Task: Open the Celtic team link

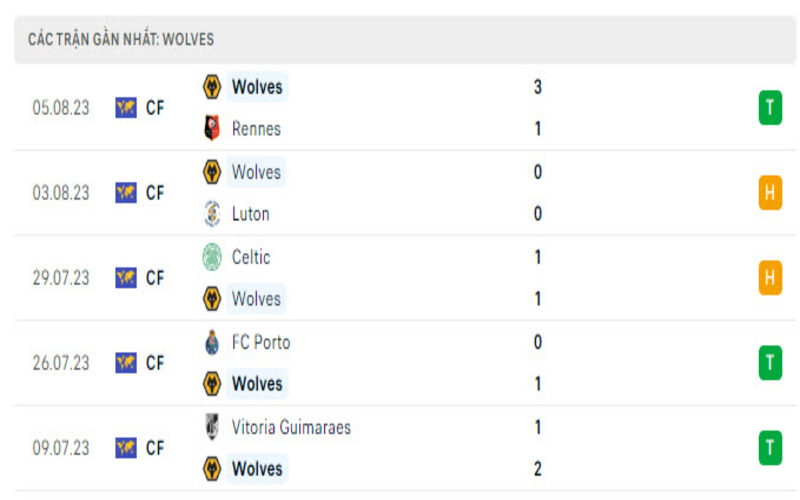Action: pos(251,257)
